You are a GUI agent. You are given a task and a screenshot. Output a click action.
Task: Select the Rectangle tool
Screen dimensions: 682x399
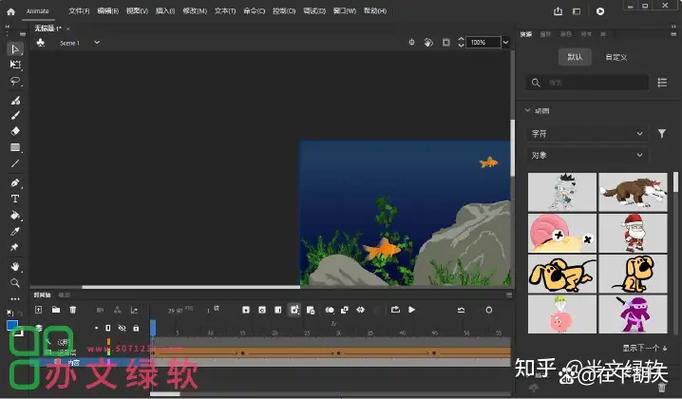coord(15,147)
